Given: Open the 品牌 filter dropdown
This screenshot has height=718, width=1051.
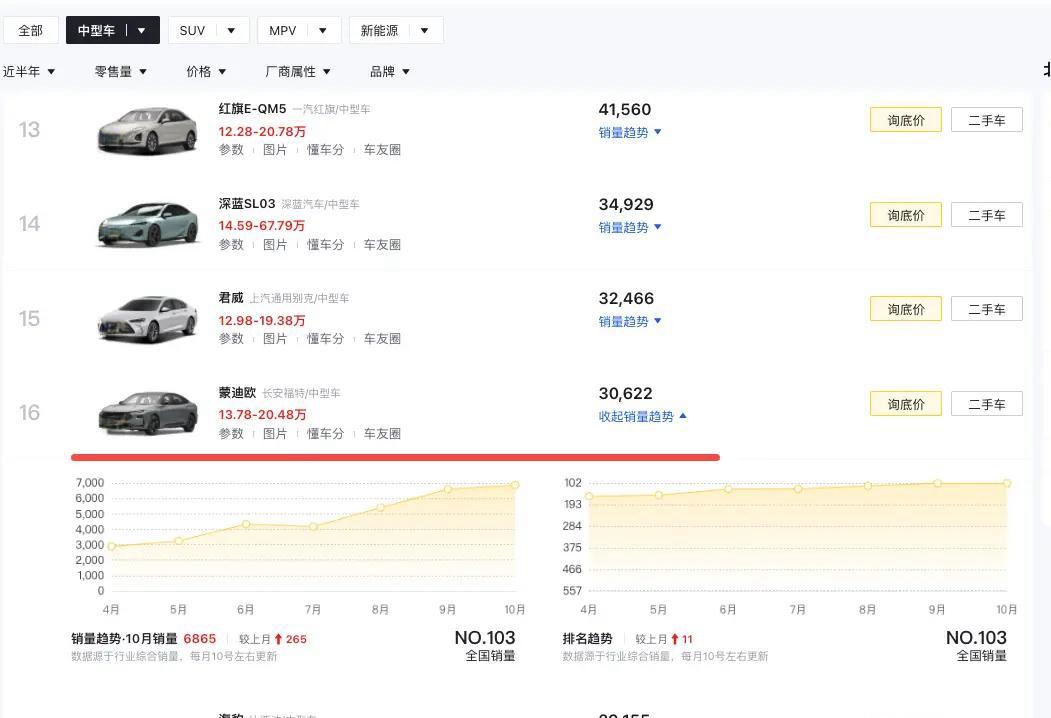Looking at the screenshot, I should pos(389,71).
